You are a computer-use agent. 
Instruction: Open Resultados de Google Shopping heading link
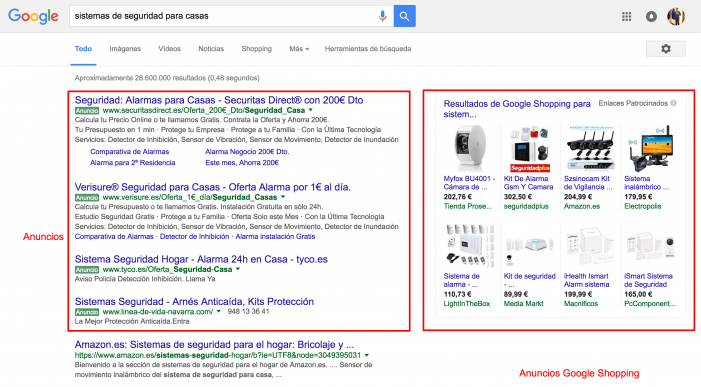tap(517, 109)
